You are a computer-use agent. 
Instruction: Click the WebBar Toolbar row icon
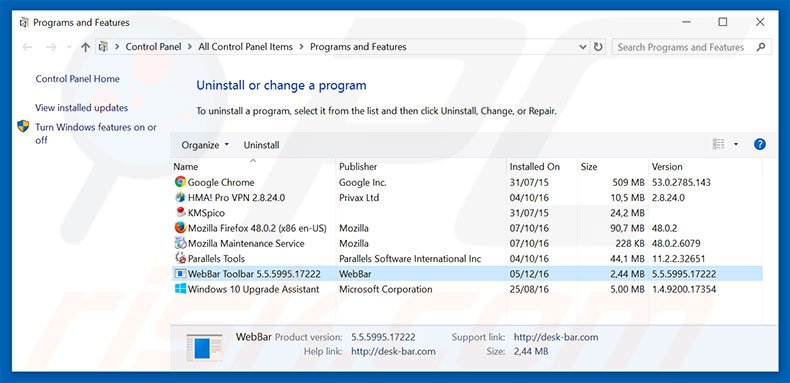point(180,274)
